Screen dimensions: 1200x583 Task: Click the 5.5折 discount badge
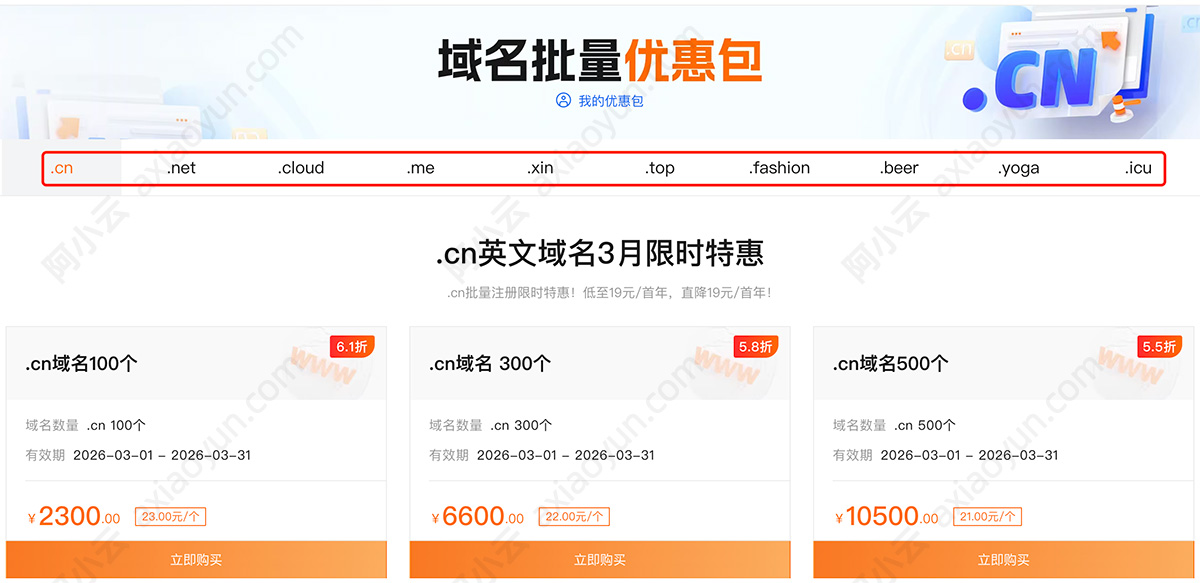tap(1160, 347)
